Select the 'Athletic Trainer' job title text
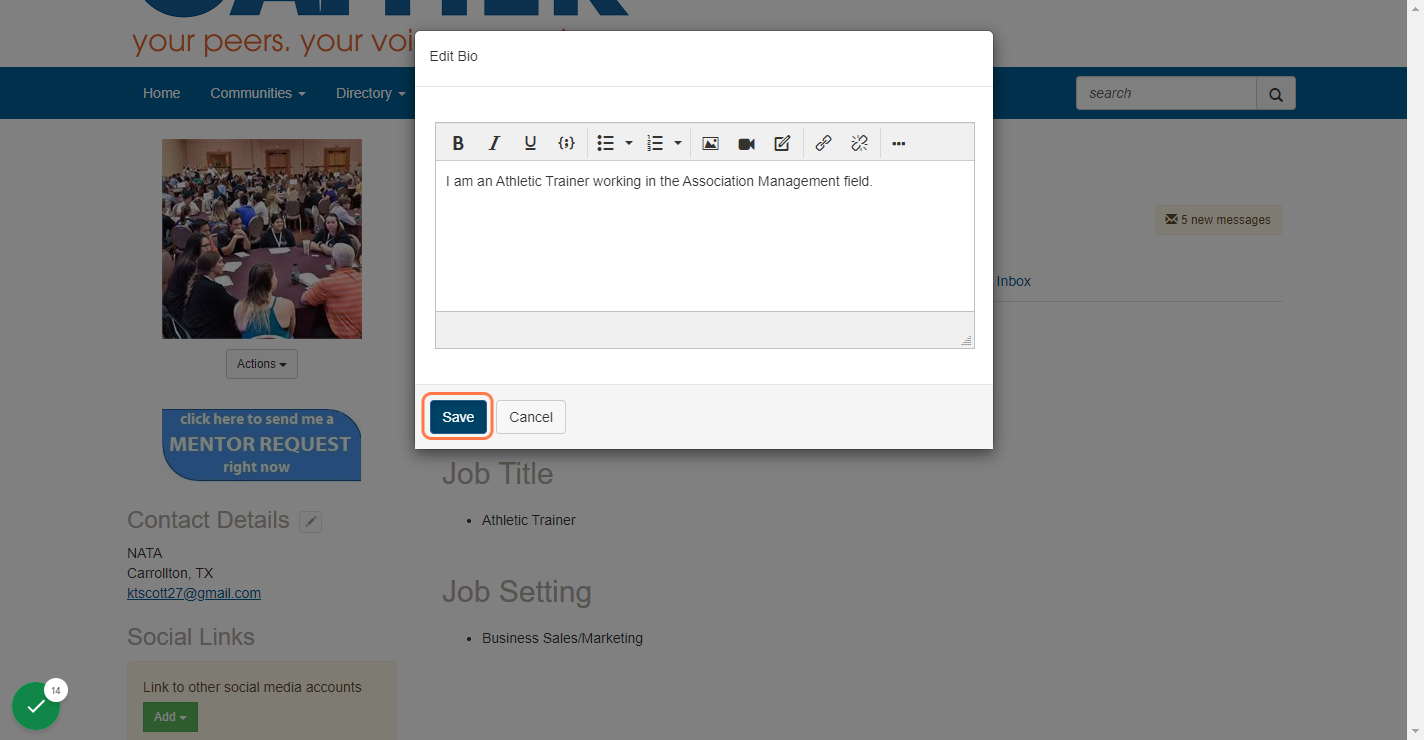1424x740 pixels. [529, 520]
